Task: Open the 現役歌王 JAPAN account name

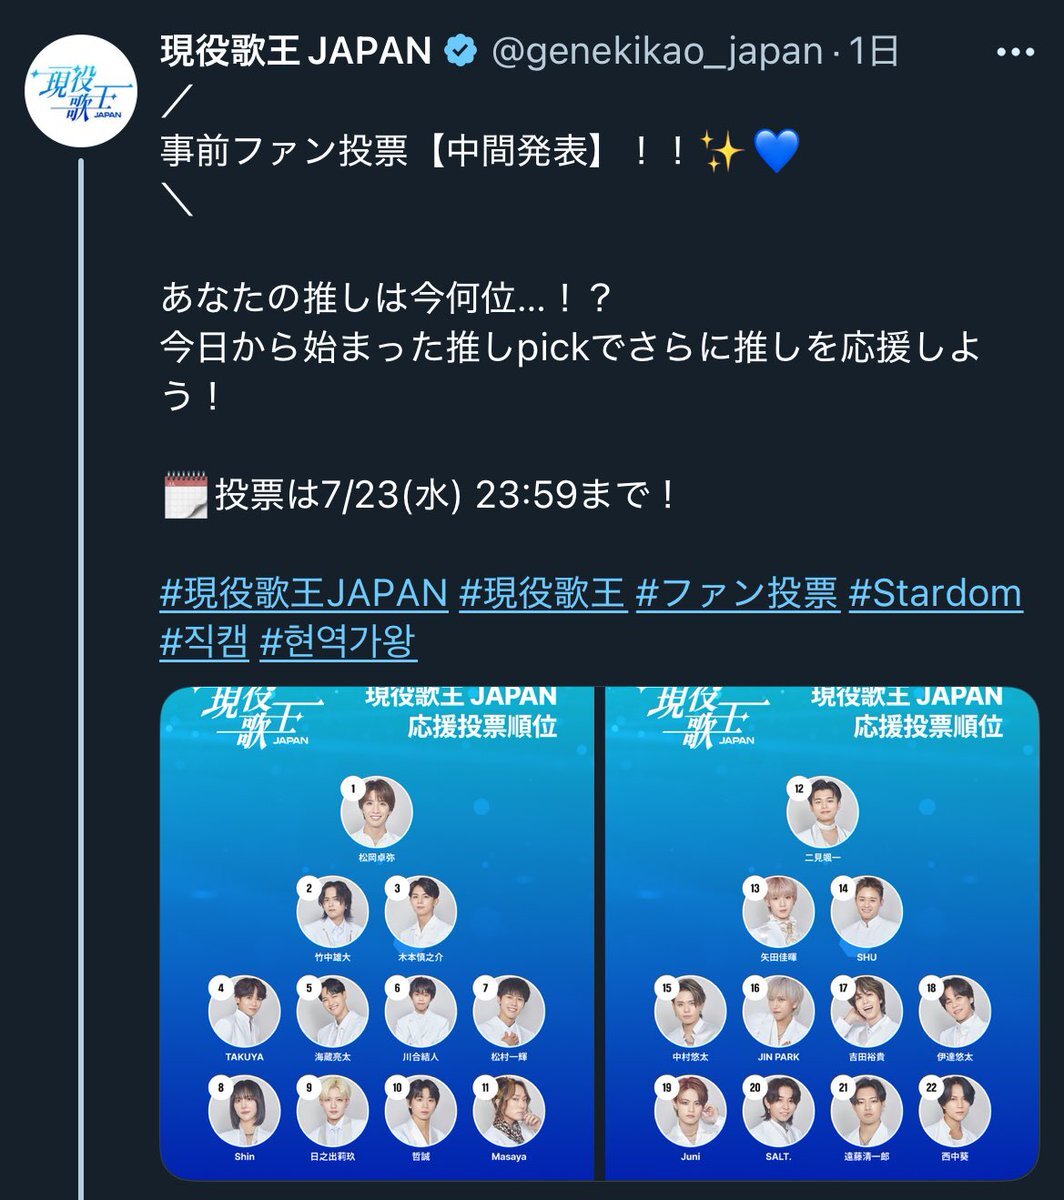Action: [x=296, y=51]
